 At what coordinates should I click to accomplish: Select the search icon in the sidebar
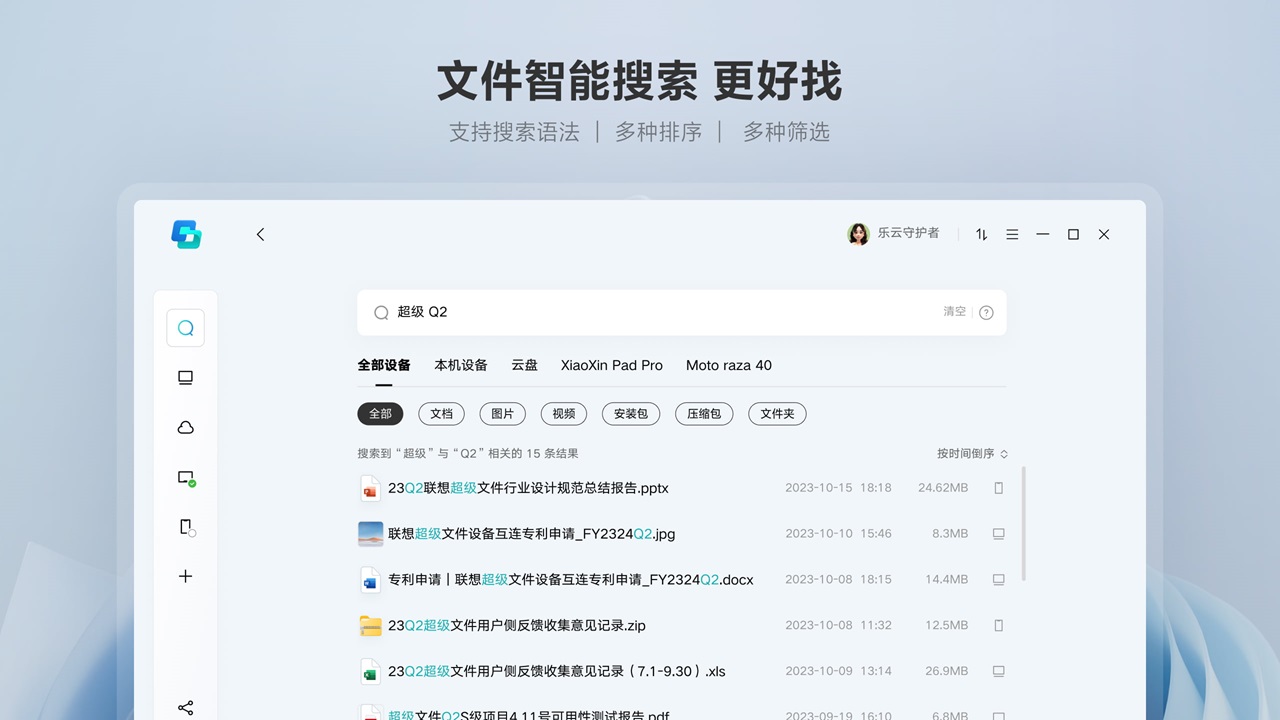pos(185,327)
